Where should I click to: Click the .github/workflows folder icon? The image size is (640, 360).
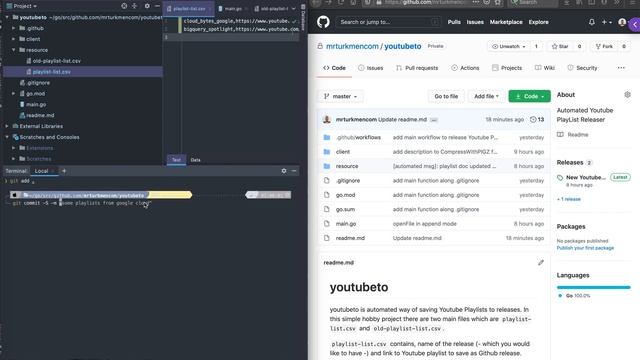coord(327,138)
